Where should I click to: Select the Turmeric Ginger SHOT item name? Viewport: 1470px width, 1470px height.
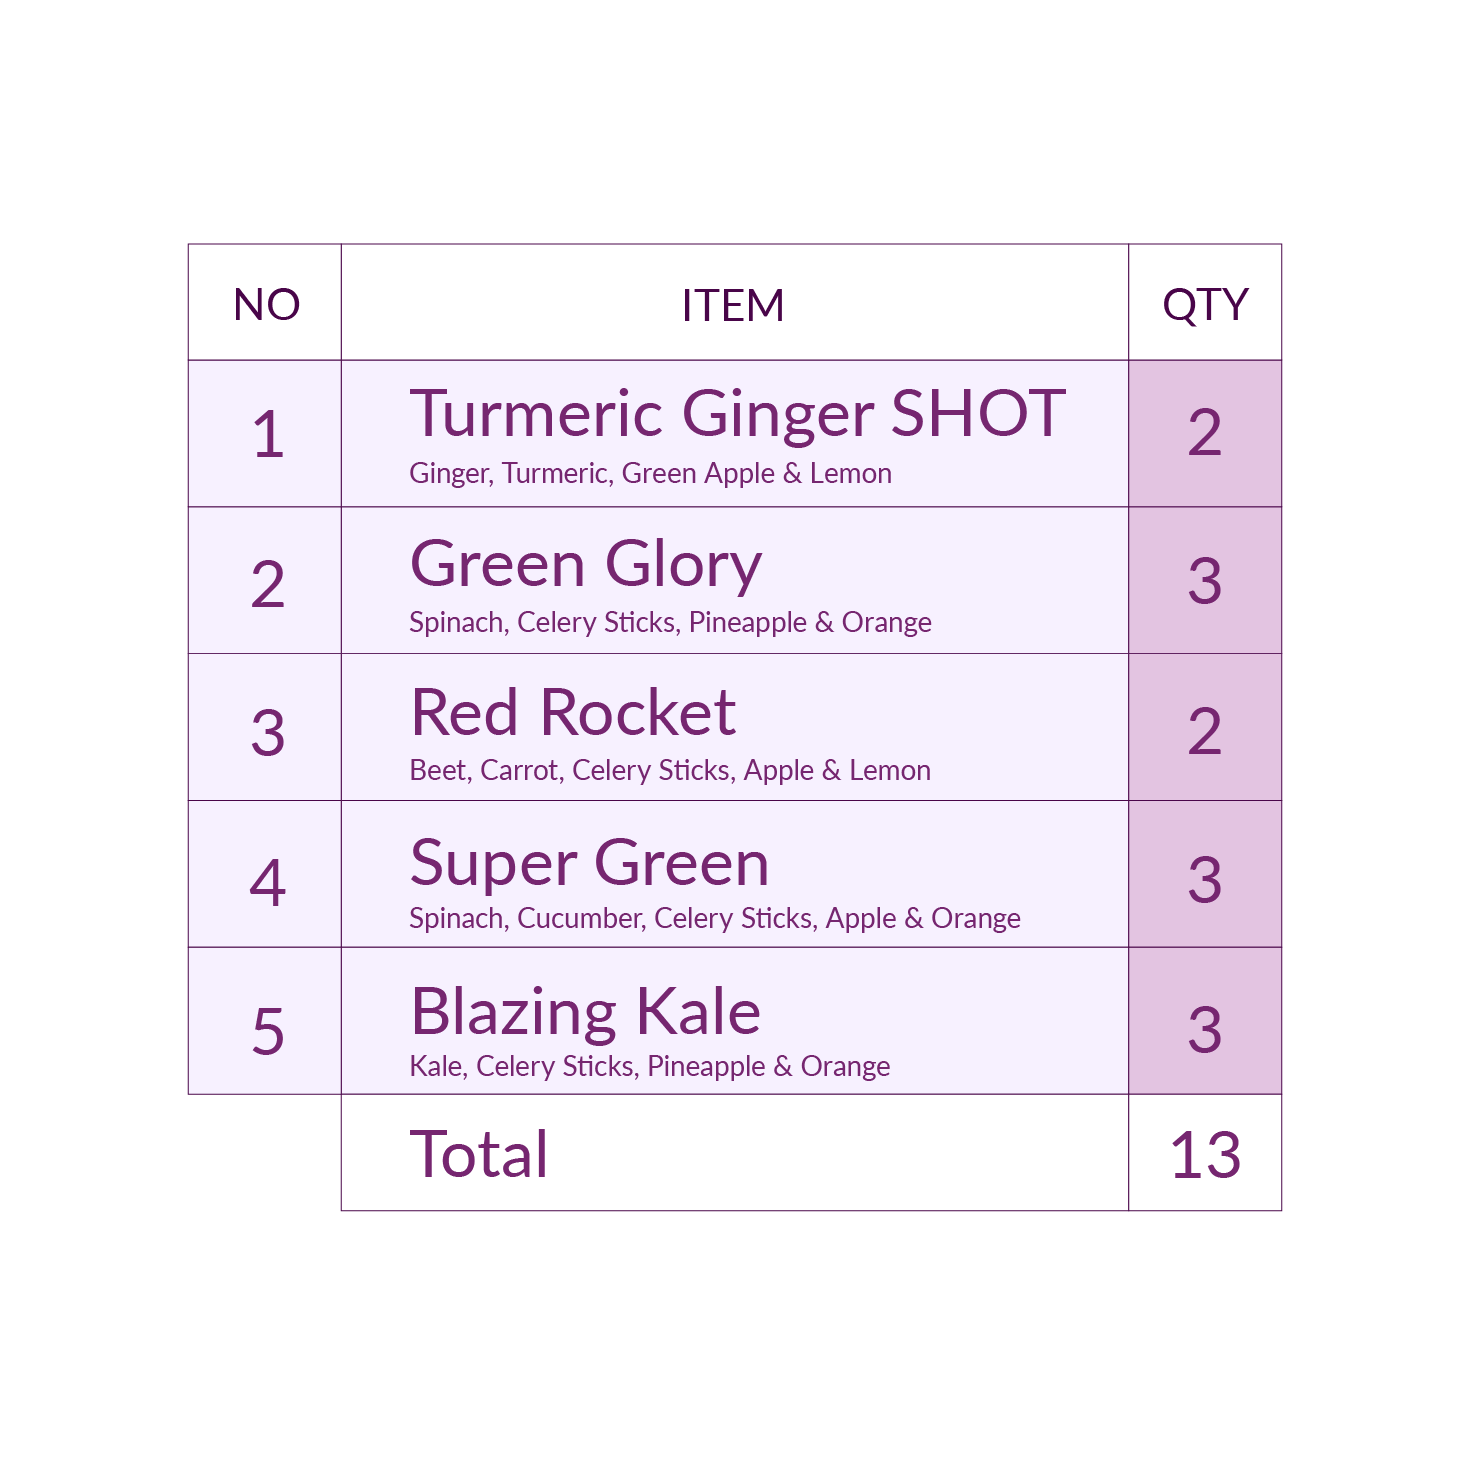tap(738, 413)
